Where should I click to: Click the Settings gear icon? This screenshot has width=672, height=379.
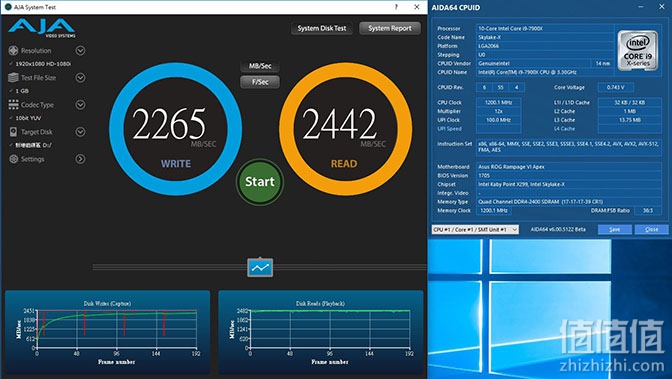(13, 159)
